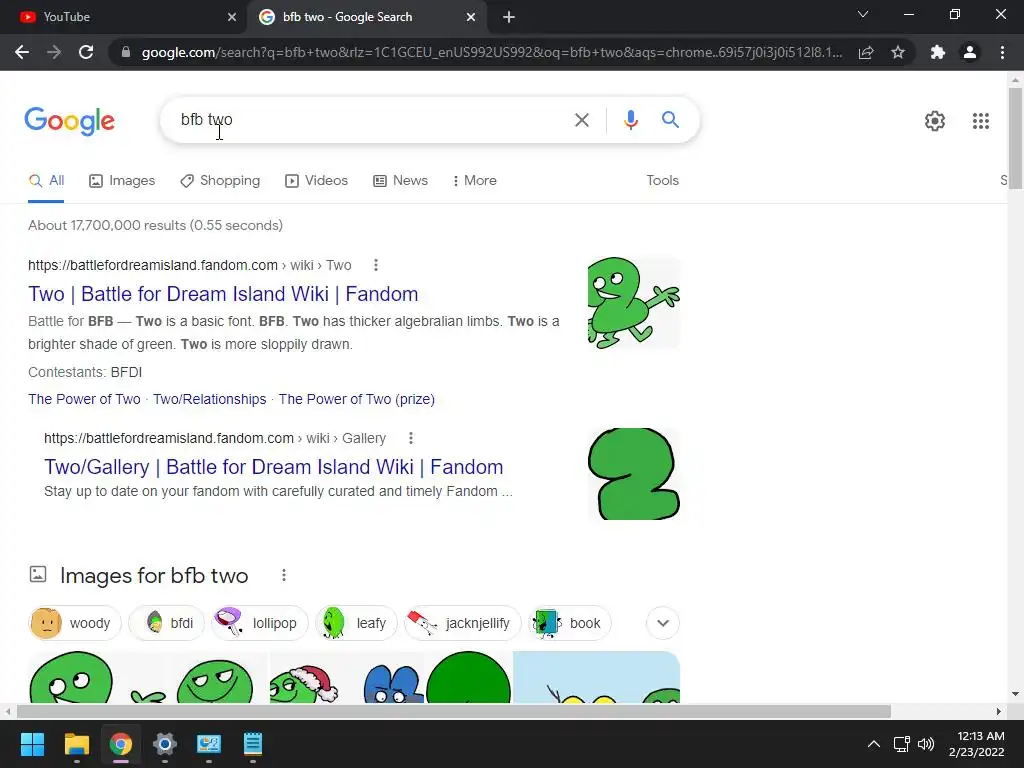
Task: Open the clock and date in taskbar
Action: point(976,744)
